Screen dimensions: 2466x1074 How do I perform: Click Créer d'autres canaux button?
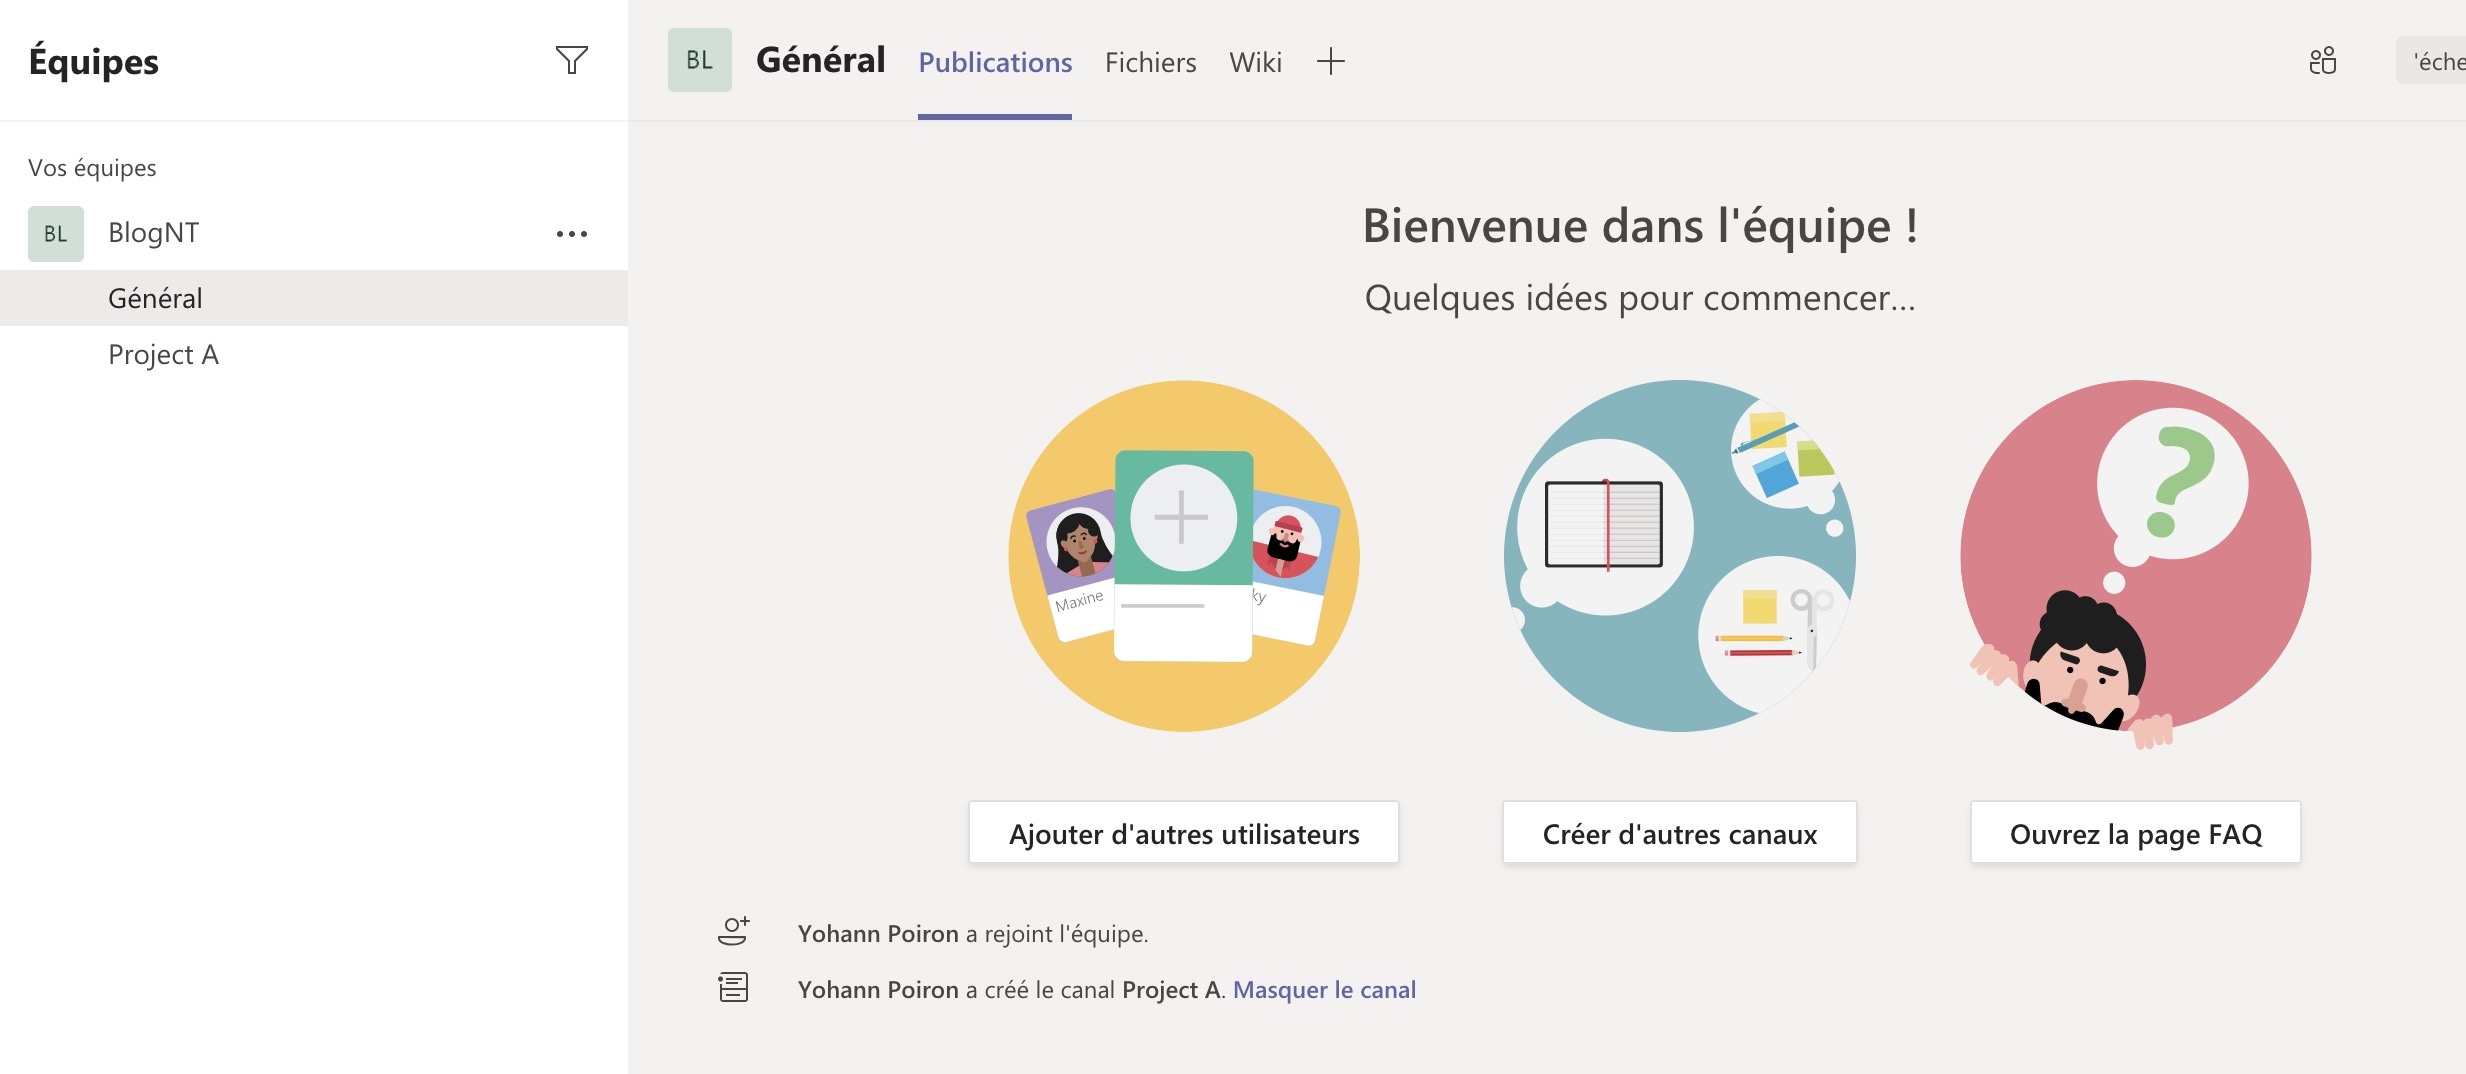click(1679, 833)
